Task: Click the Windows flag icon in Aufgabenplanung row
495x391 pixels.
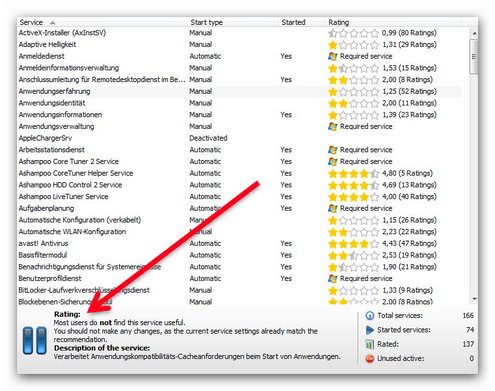Action: [332, 209]
